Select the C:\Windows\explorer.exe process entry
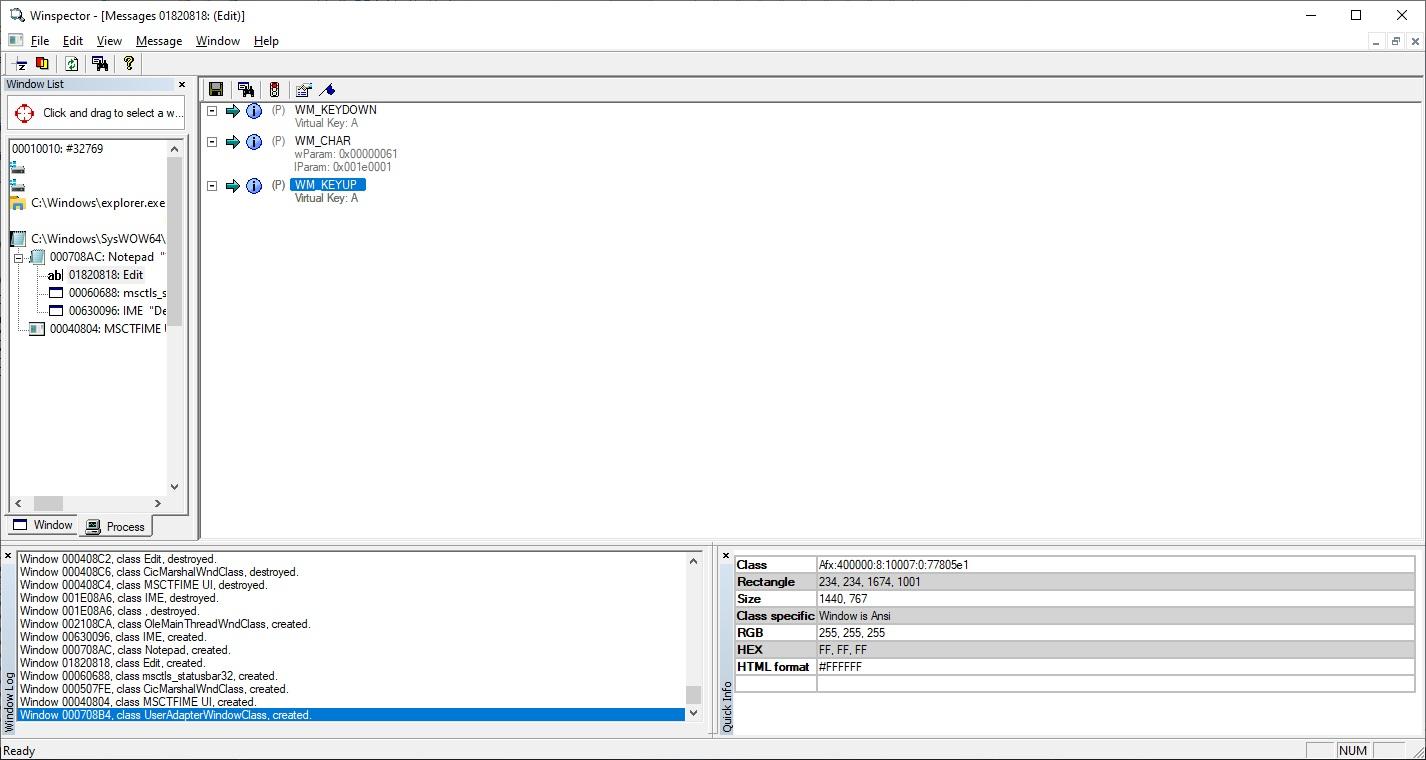Viewport: 1426px width, 760px height. pos(97,203)
